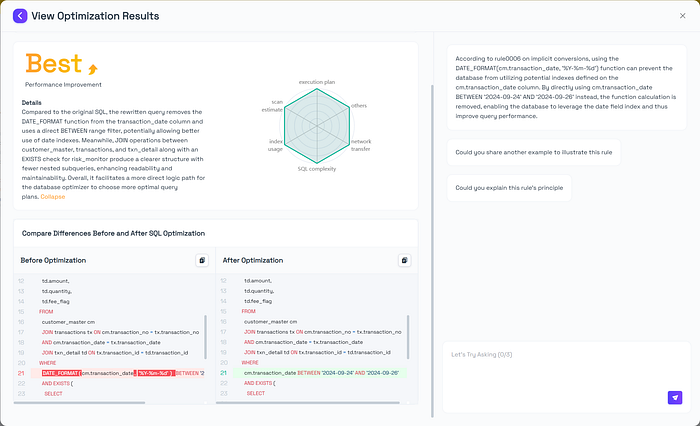This screenshot has width=700, height=426.
Task: Click the radar chart's execution plan label
Action: (317, 82)
